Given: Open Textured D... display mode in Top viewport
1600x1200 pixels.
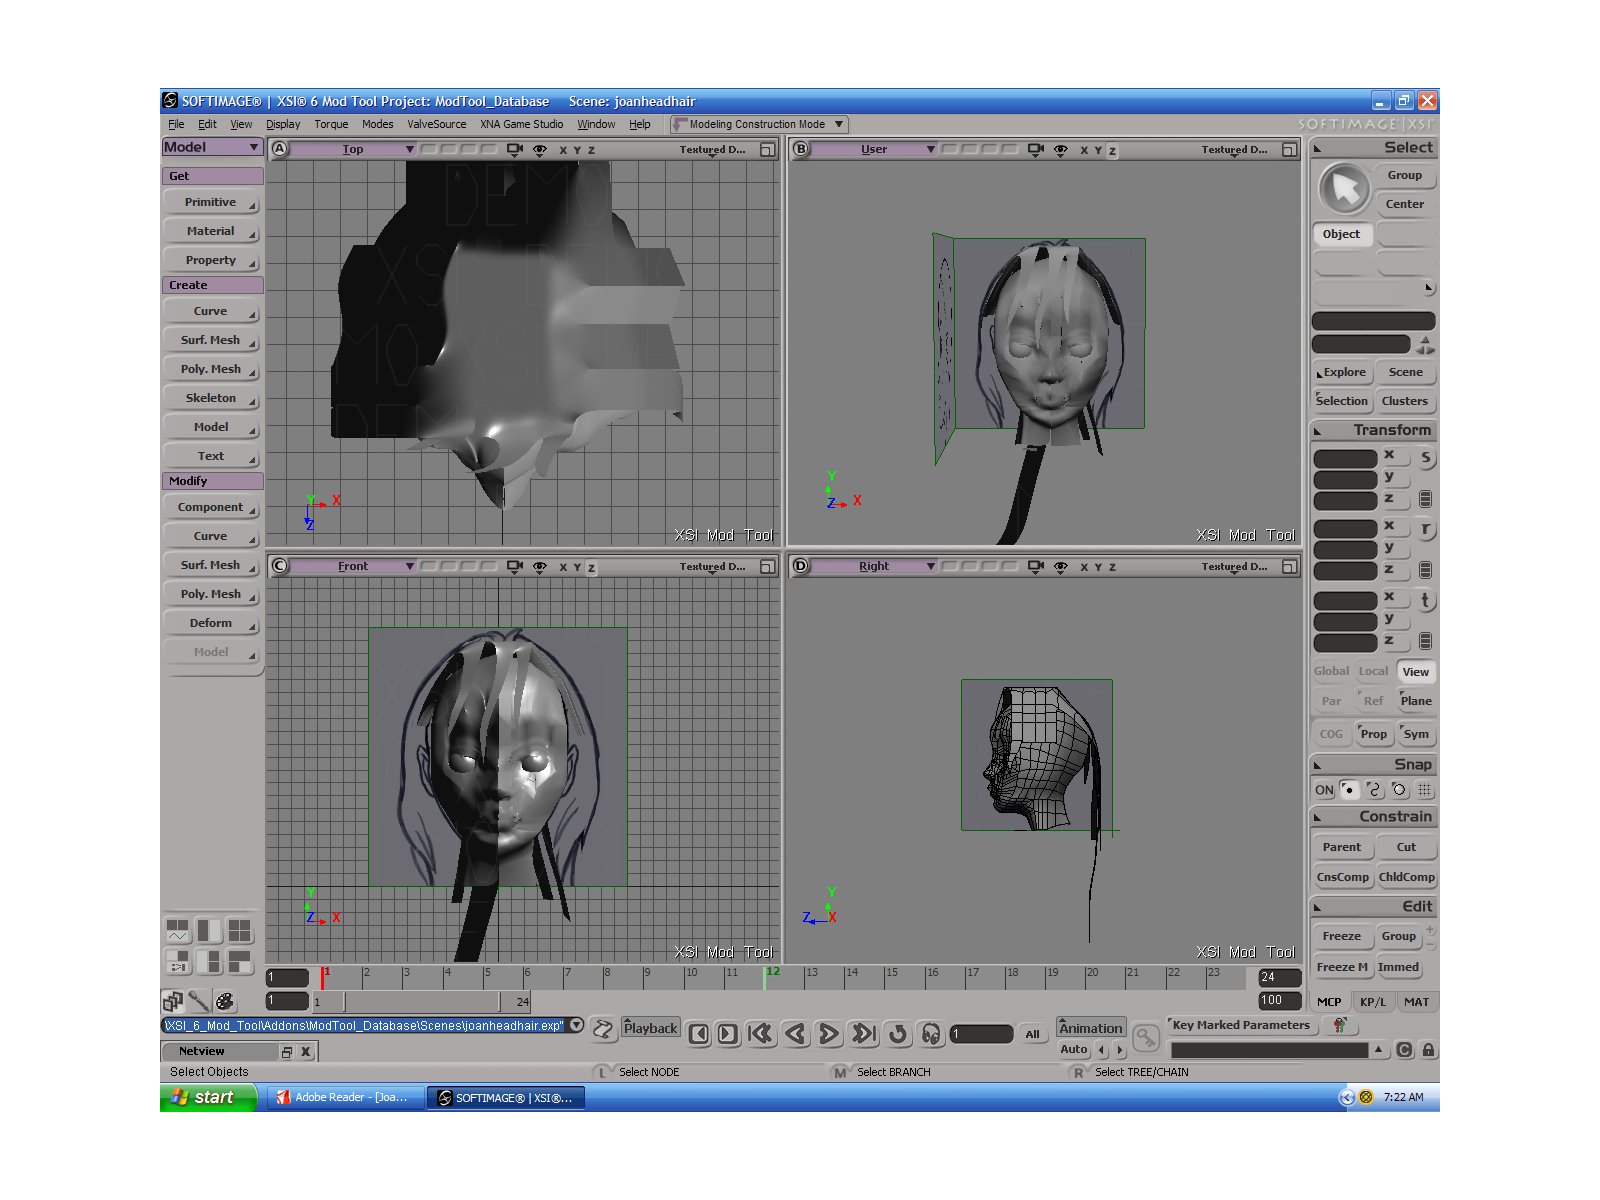Looking at the screenshot, I should point(712,149).
